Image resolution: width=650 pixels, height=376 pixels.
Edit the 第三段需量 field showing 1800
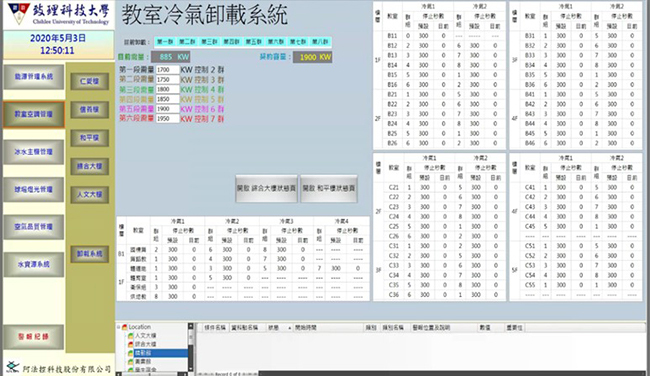(x=167, y=89)
